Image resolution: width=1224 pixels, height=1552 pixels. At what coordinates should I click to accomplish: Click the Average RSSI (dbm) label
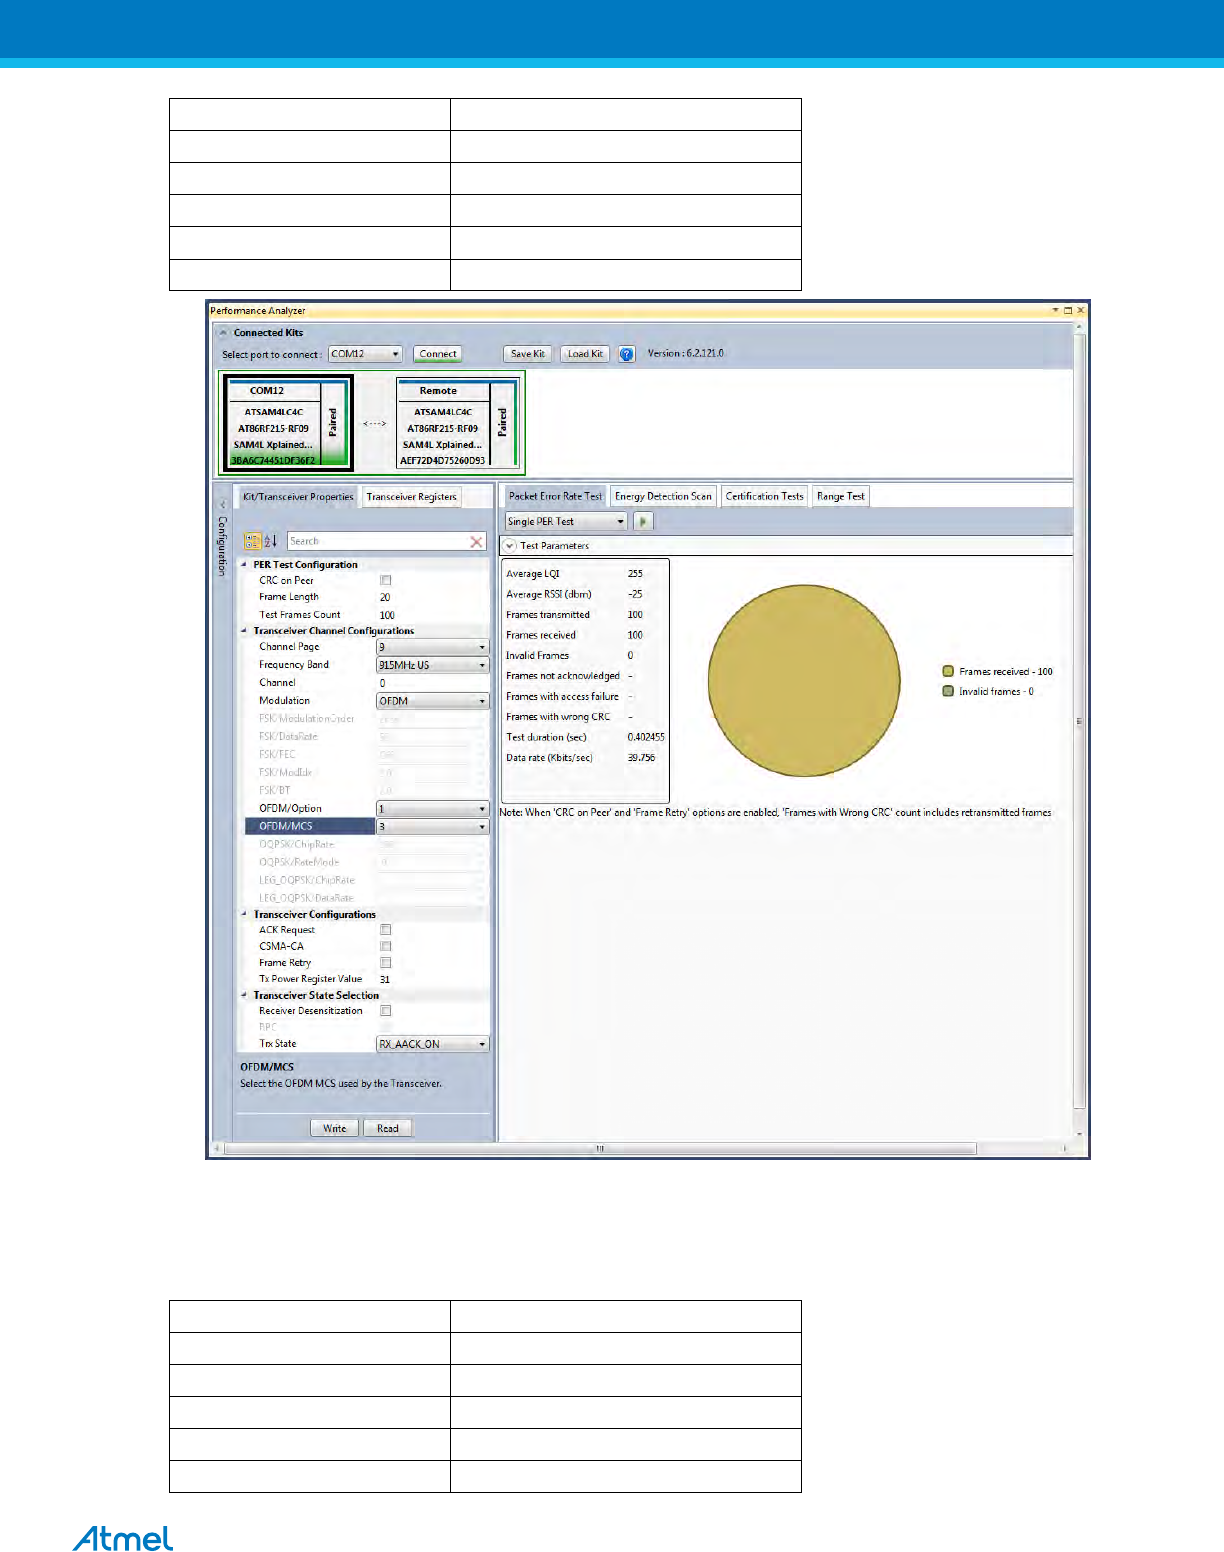(x=548, y=594)
